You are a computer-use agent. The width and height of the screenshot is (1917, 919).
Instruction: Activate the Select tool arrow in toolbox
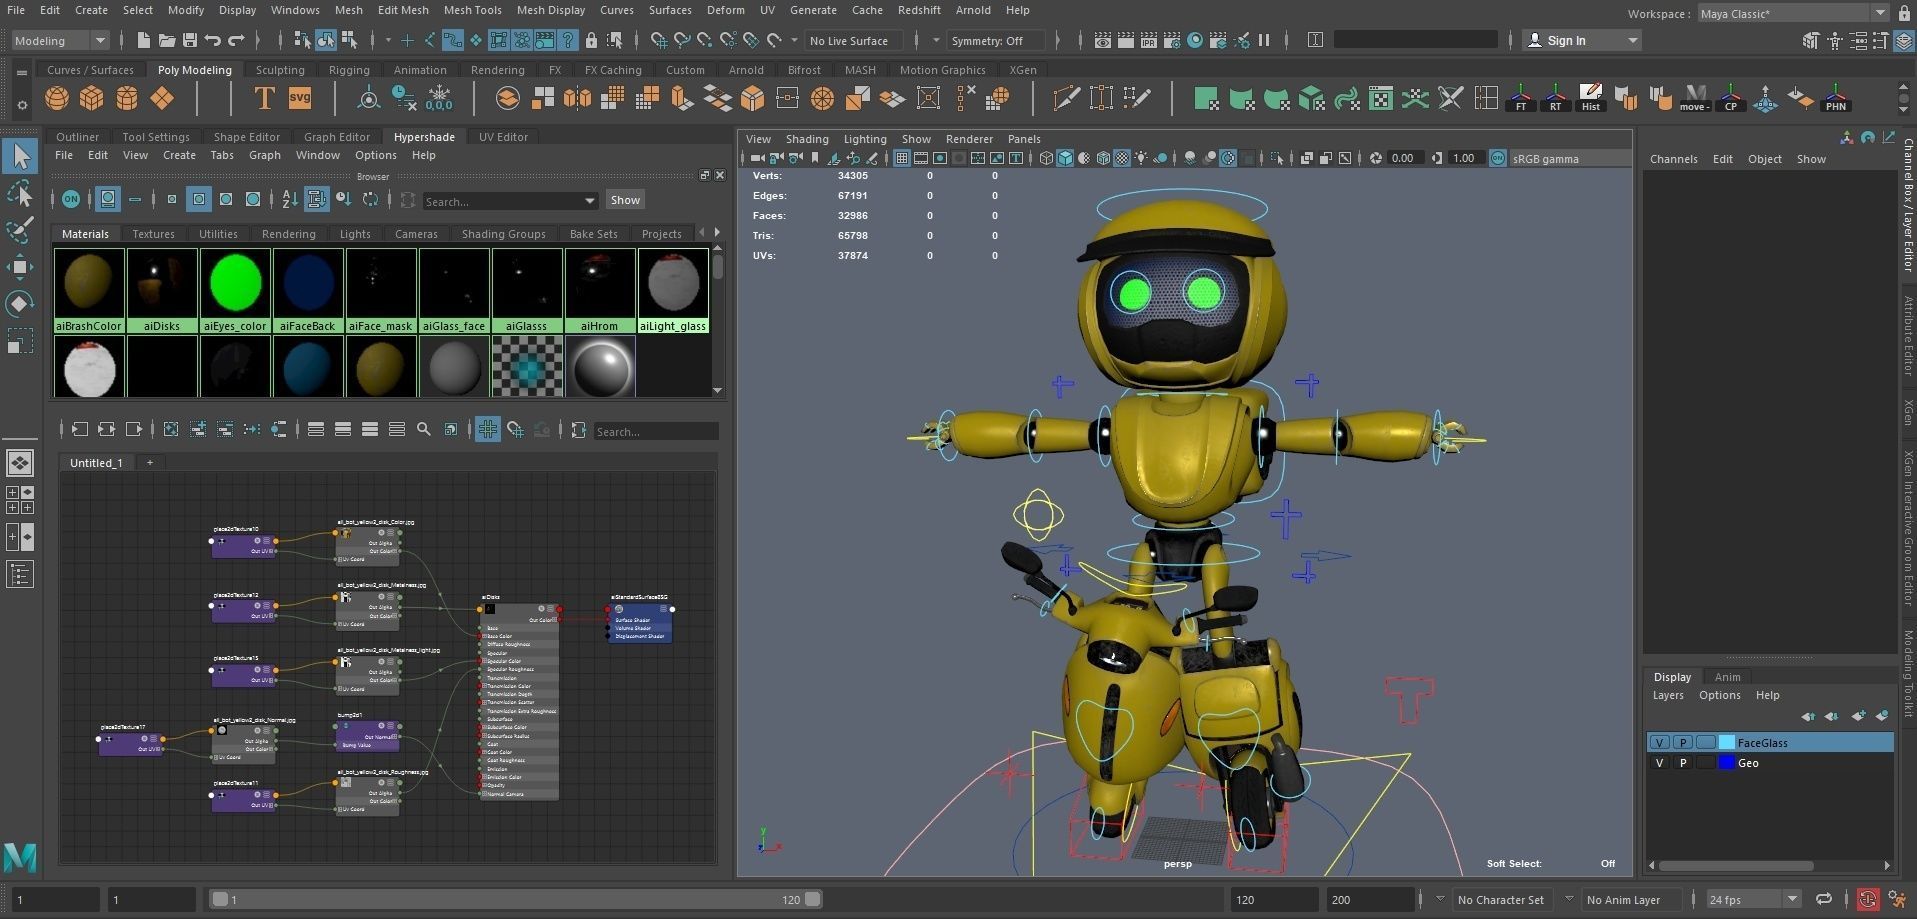[20, 156]
